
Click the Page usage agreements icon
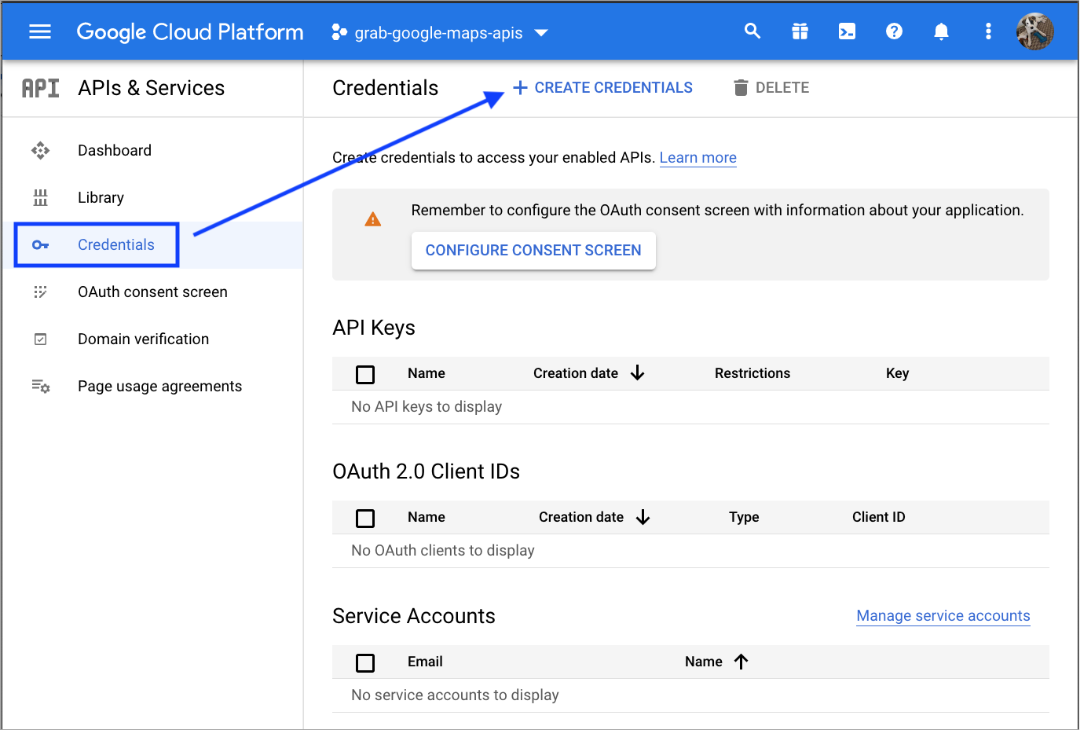click(x=41, y=386)
